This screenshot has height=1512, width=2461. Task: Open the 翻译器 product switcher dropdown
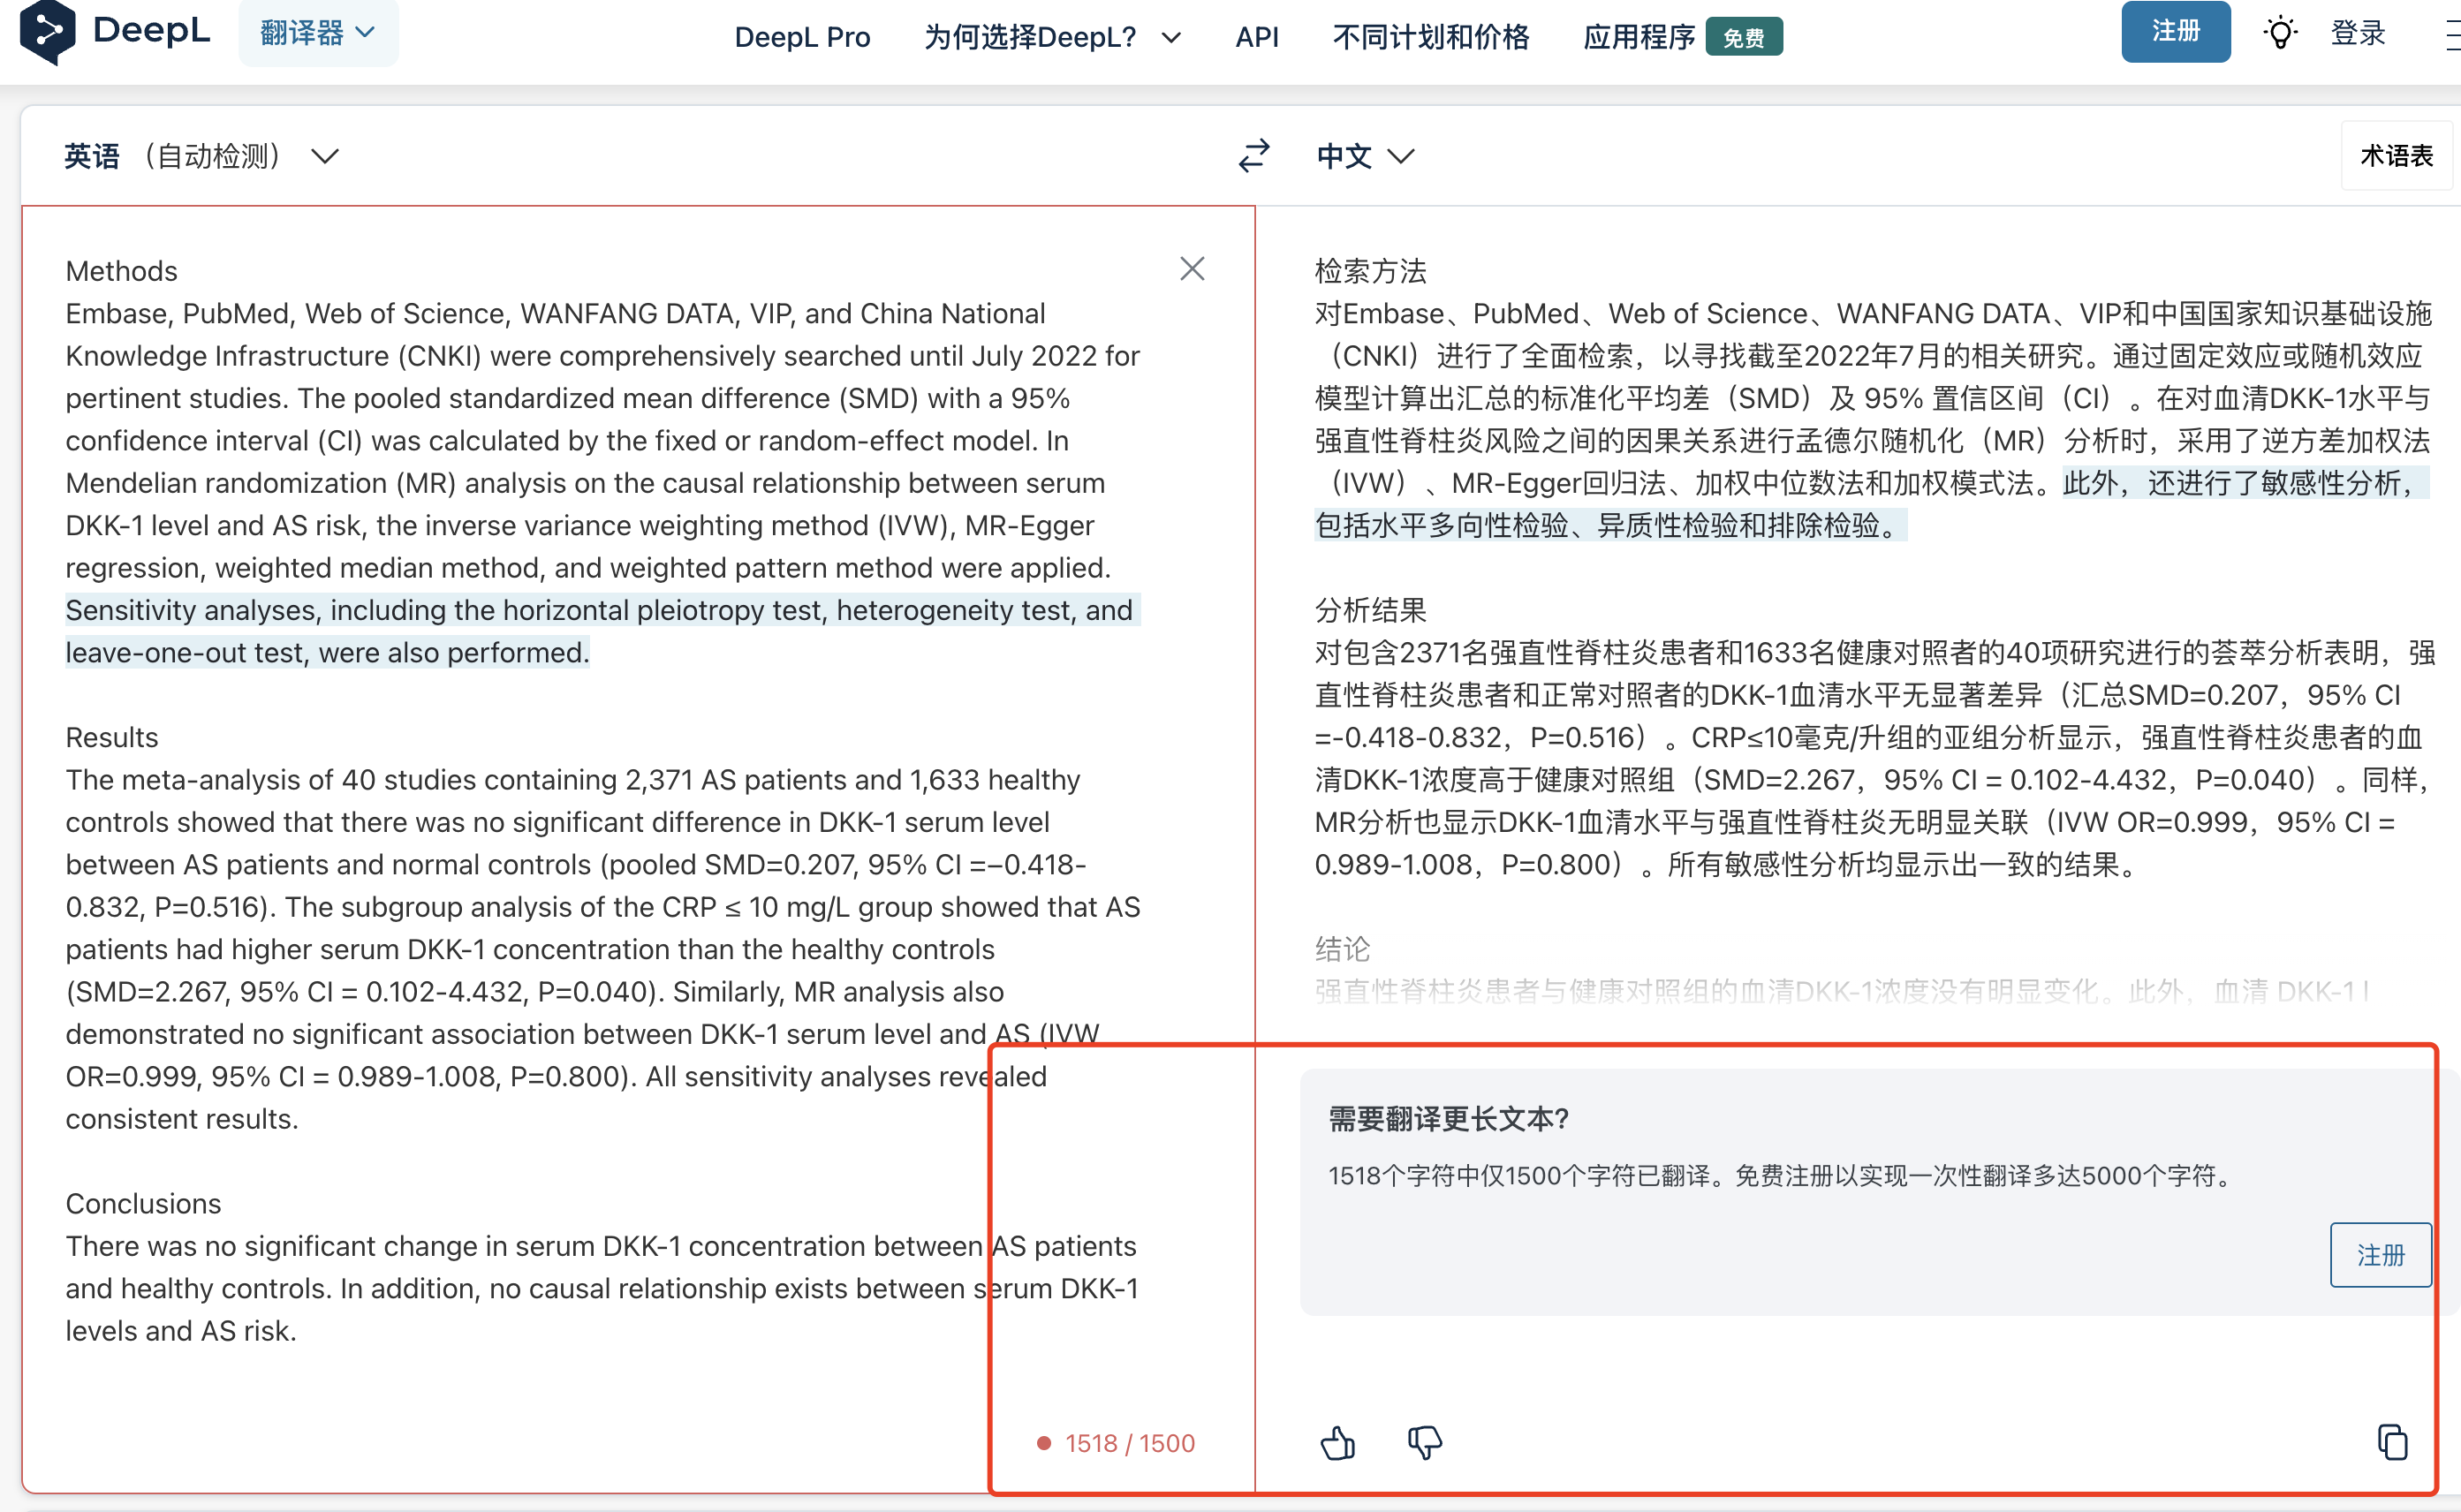[318, 32]
